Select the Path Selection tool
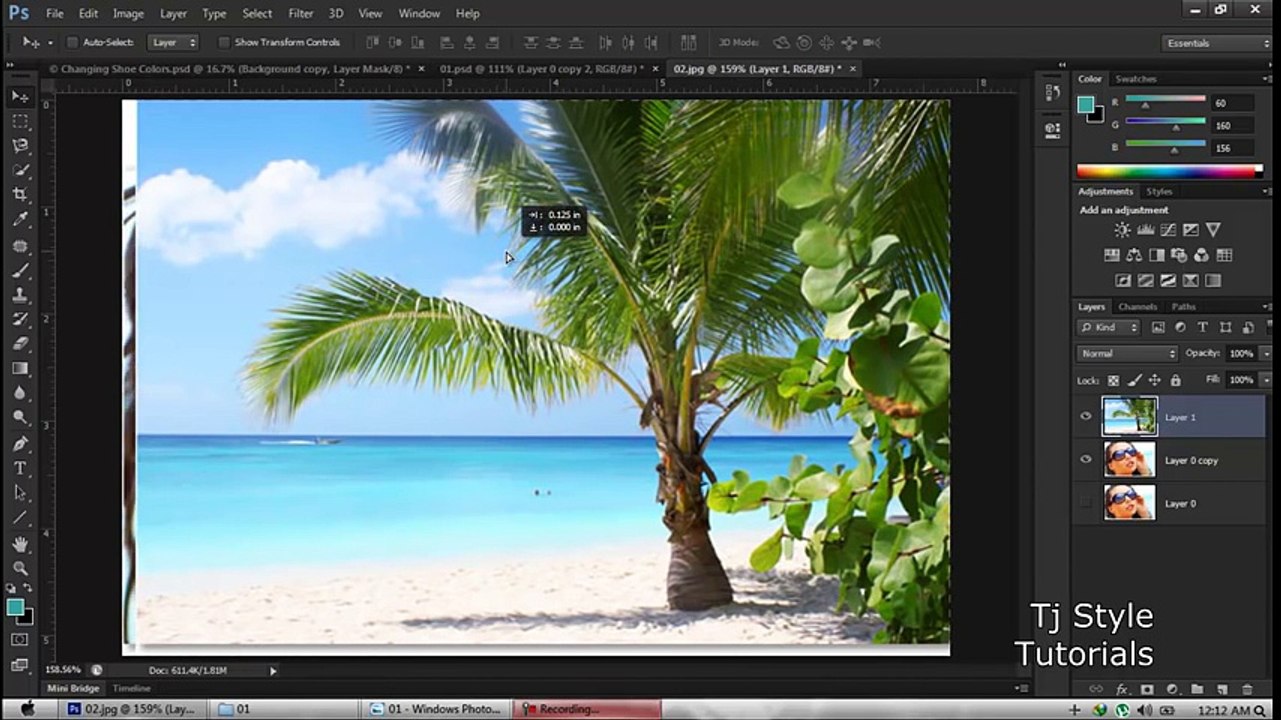Viewport: 1281px width, 720px height. pyautogui.click(x=20, y=493)
